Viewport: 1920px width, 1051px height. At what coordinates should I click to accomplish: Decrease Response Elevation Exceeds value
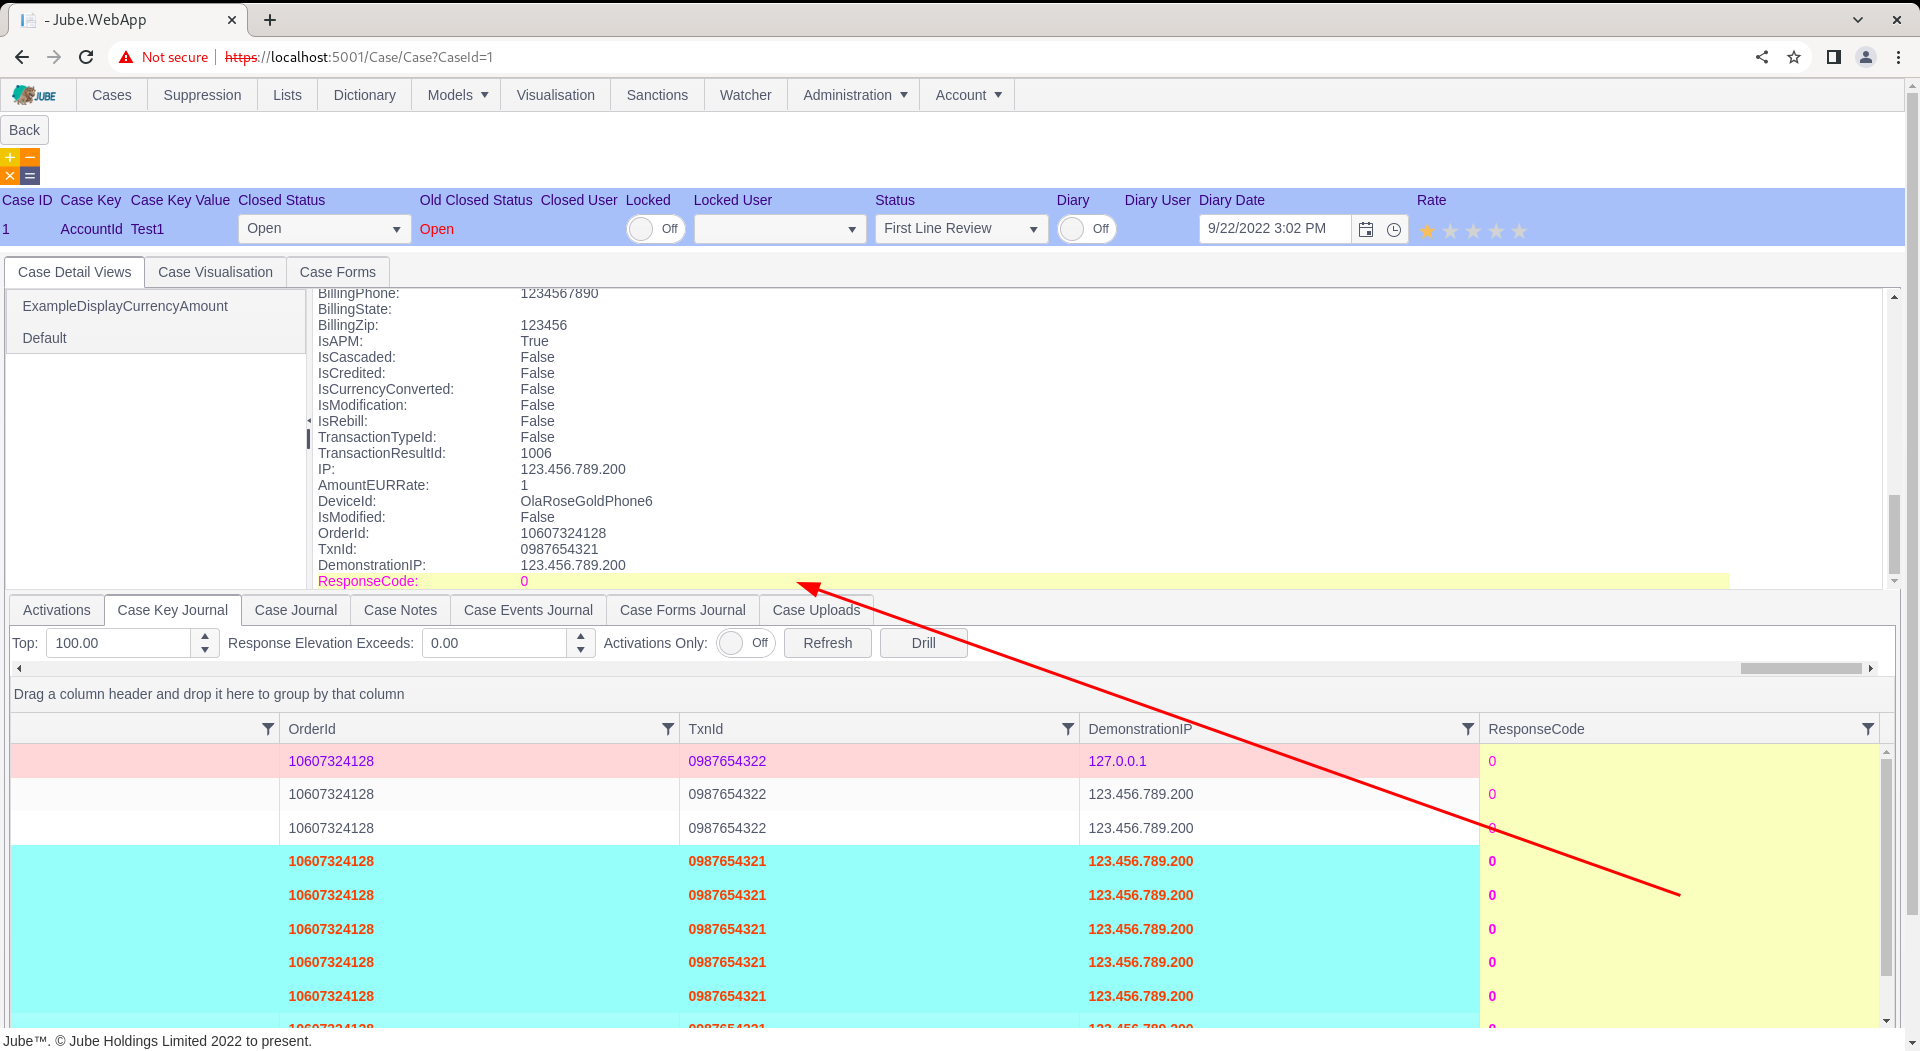581,650
